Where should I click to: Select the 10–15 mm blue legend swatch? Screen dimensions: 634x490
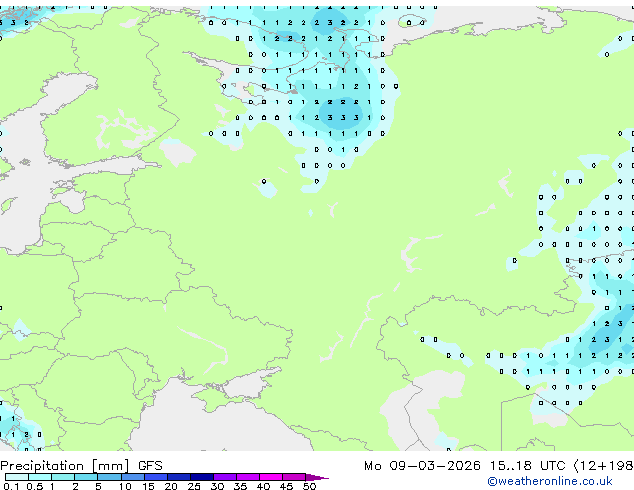click(x=132, y=477)
